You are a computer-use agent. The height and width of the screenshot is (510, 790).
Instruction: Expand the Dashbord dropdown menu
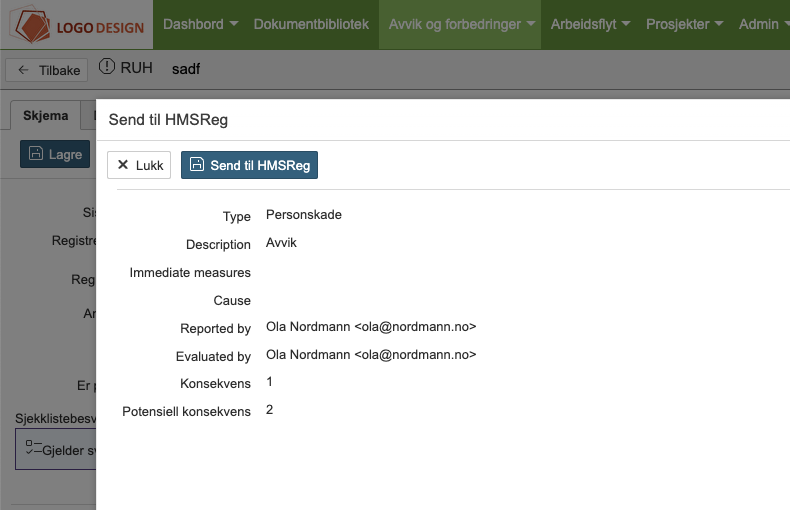200,24
